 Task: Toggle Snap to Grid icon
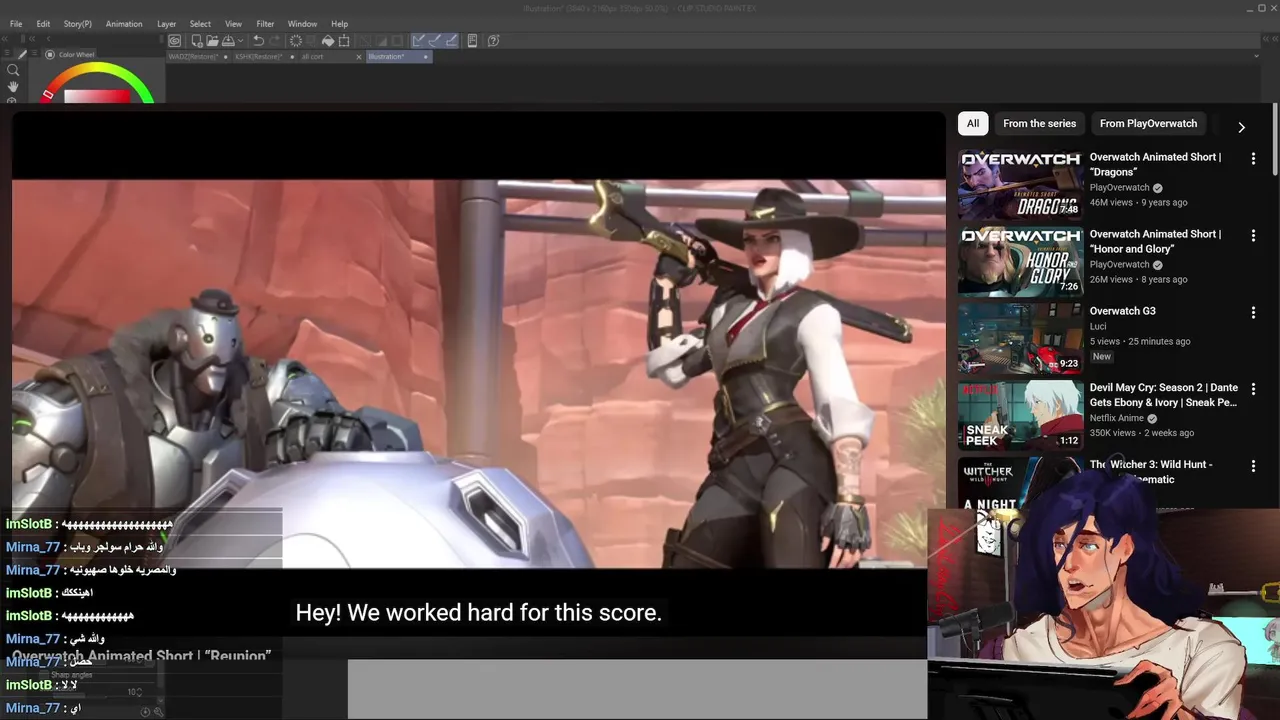[451, 41]
